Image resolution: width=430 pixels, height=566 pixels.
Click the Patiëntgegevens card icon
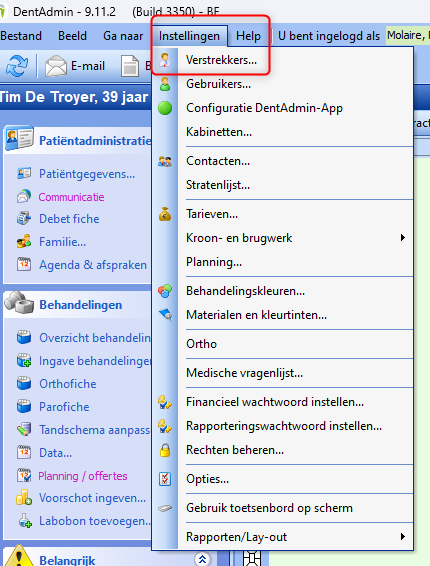coord(24,174)
